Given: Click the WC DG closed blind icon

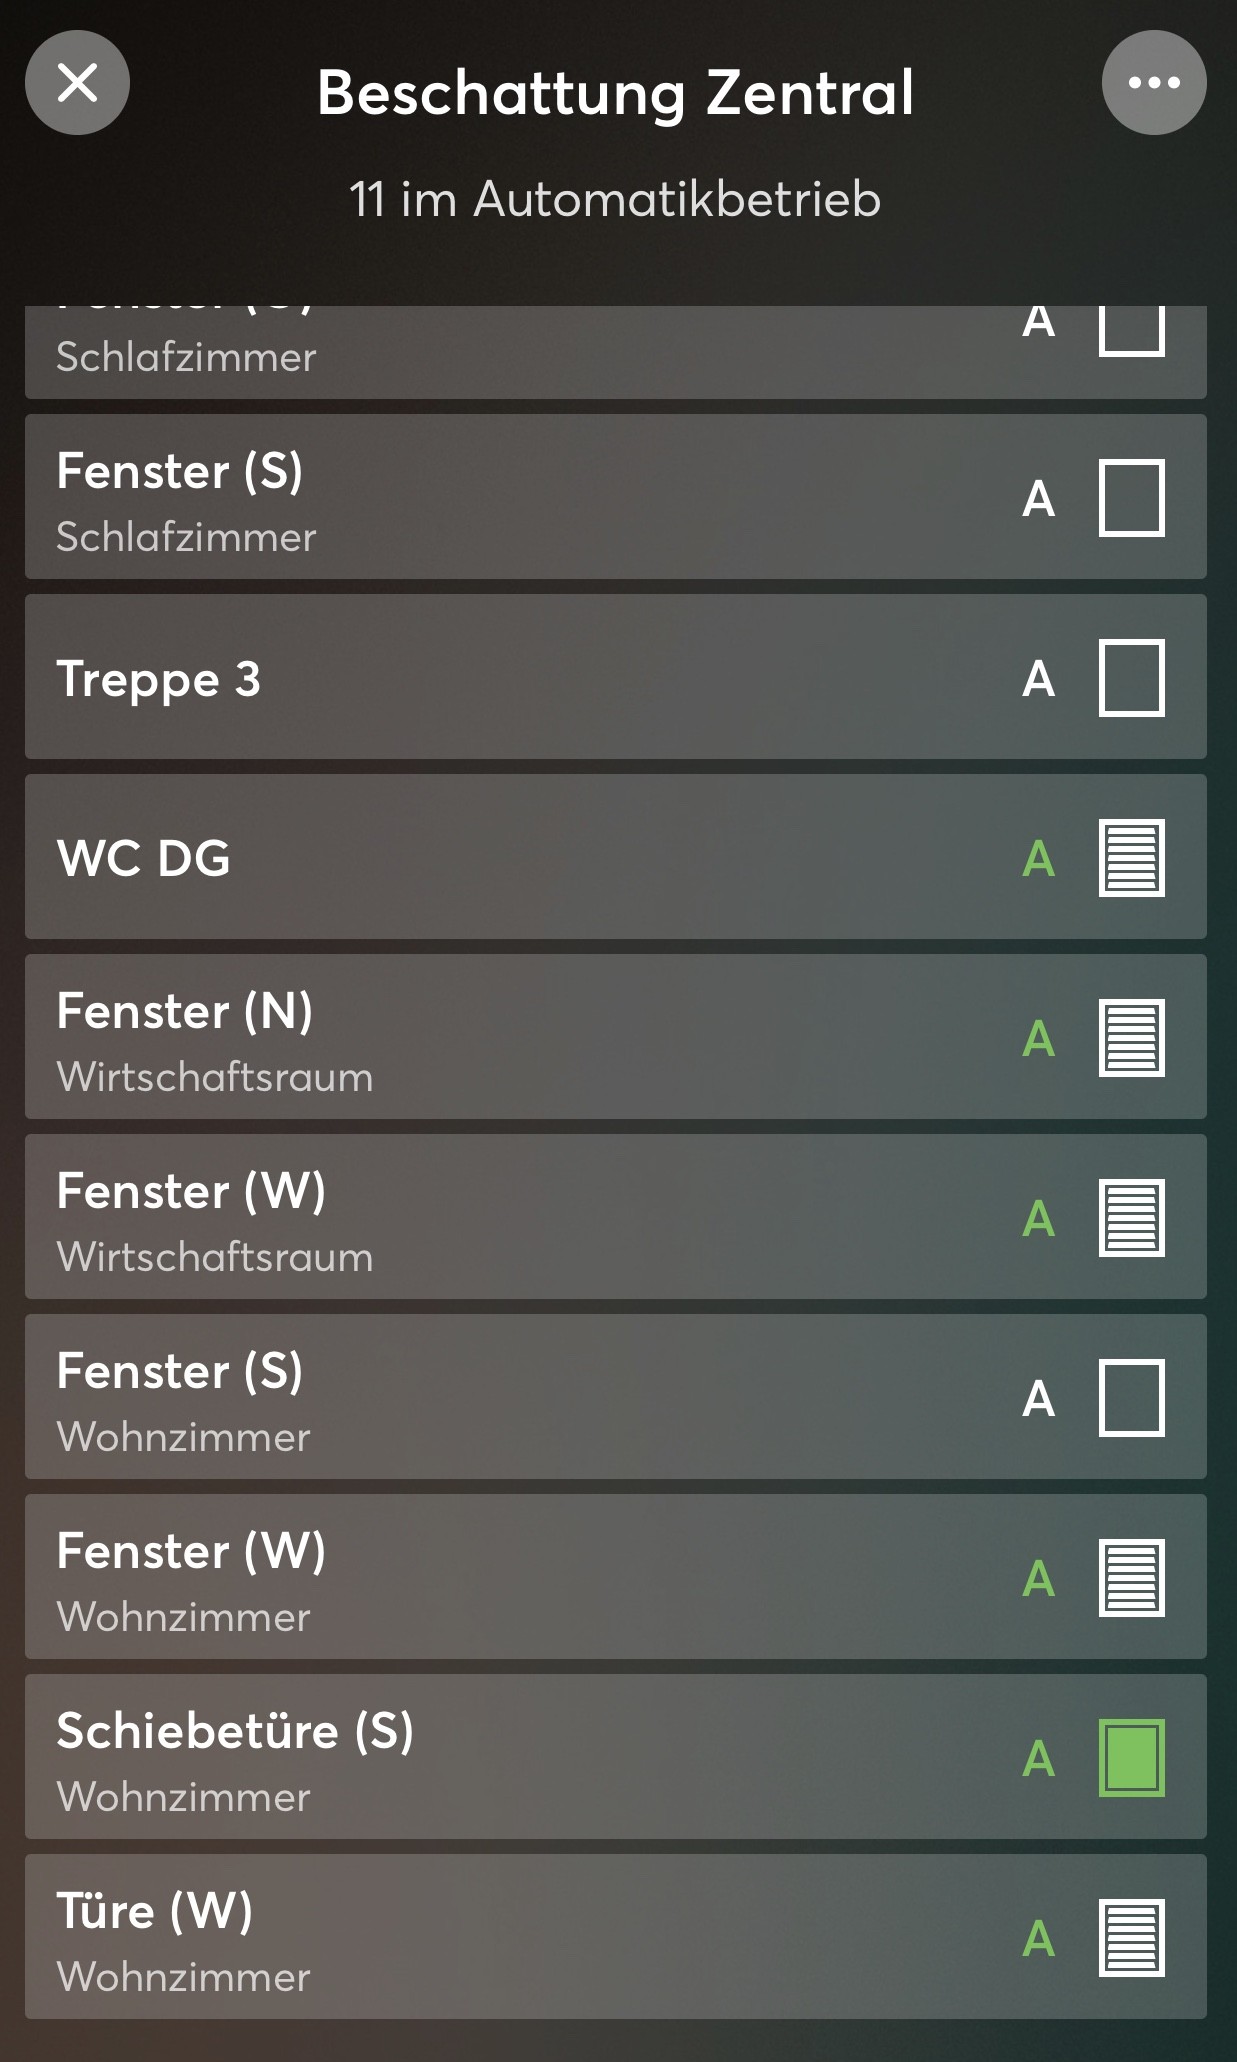Looking at the screenshot, I should tap(1131, 858).
